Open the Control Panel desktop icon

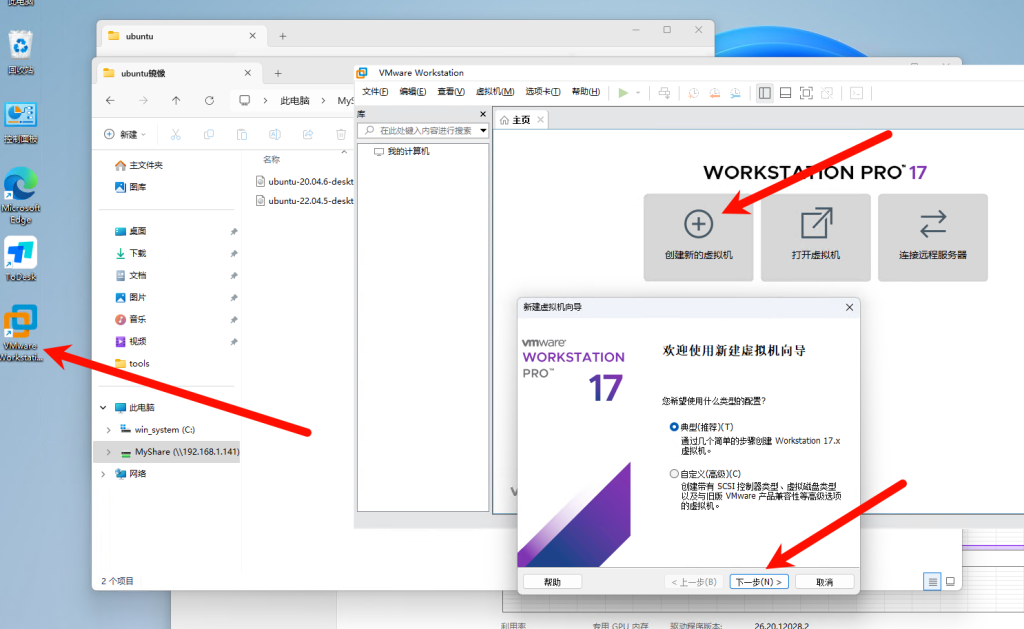tap(21, 123)
